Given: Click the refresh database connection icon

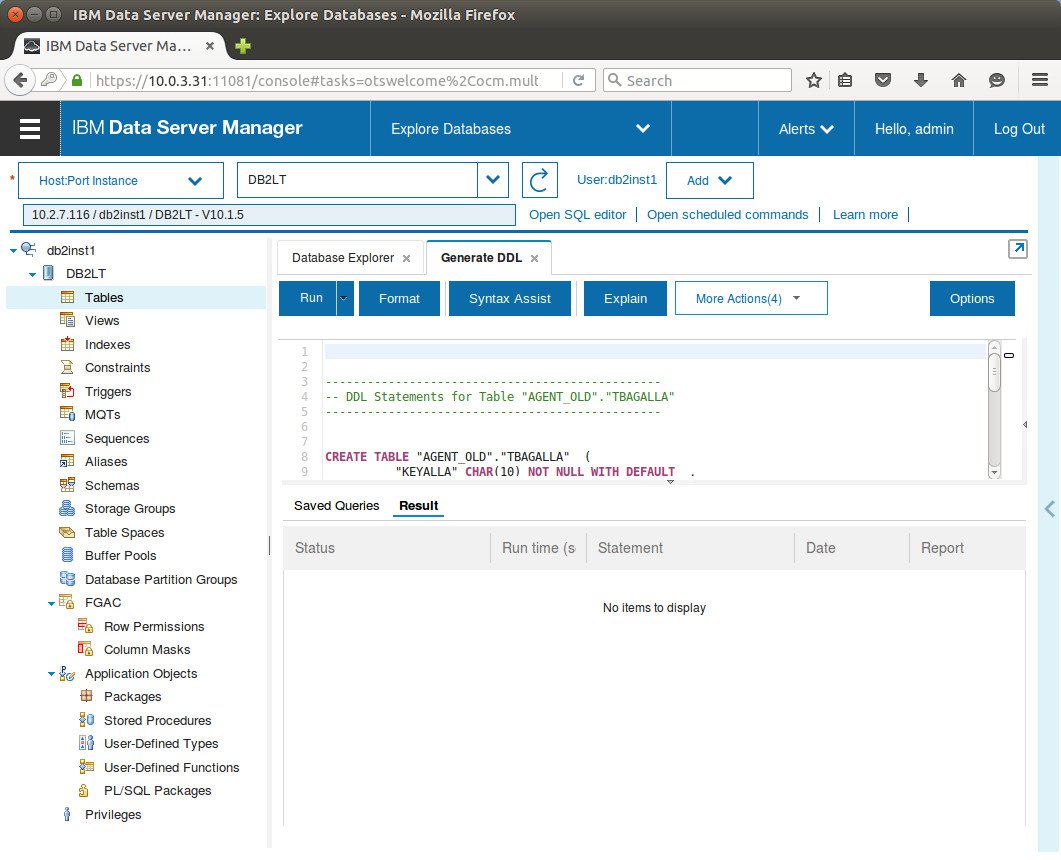Looking at the screenshot, I should [539, 180].
